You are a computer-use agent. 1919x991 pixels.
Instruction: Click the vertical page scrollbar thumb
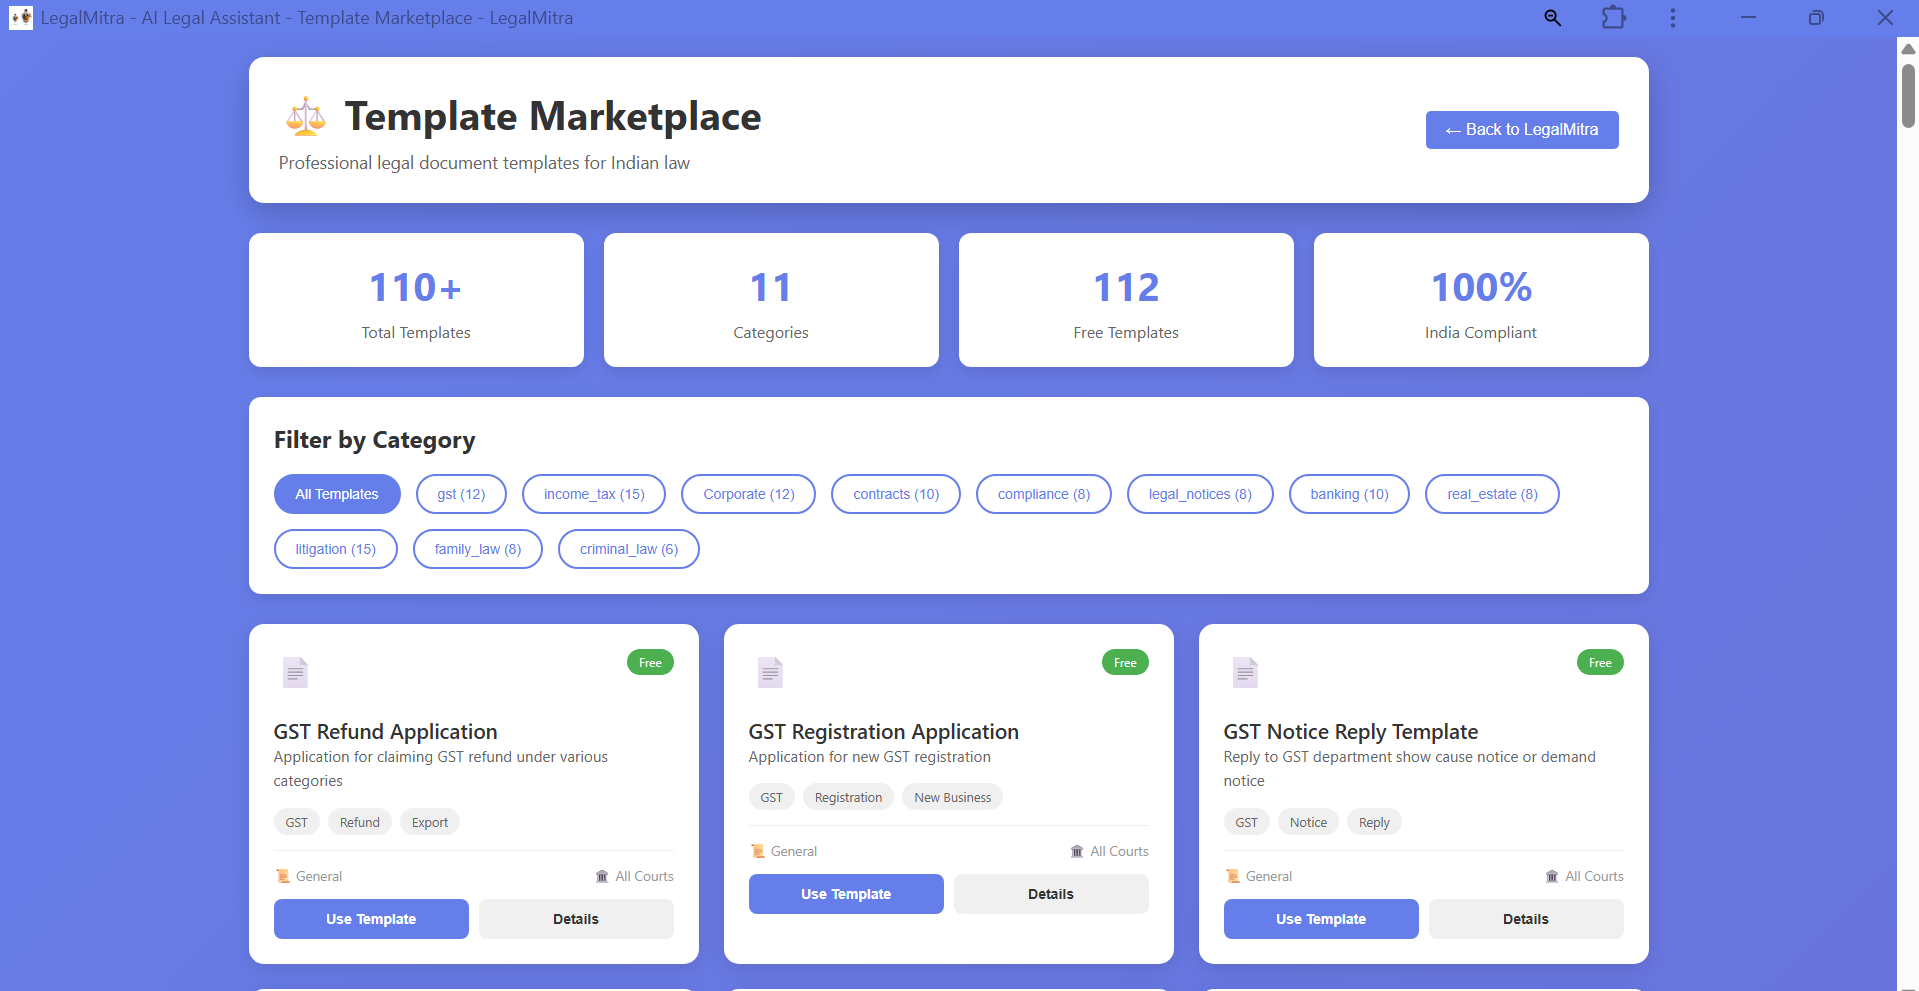click(x=1908, y=95)
